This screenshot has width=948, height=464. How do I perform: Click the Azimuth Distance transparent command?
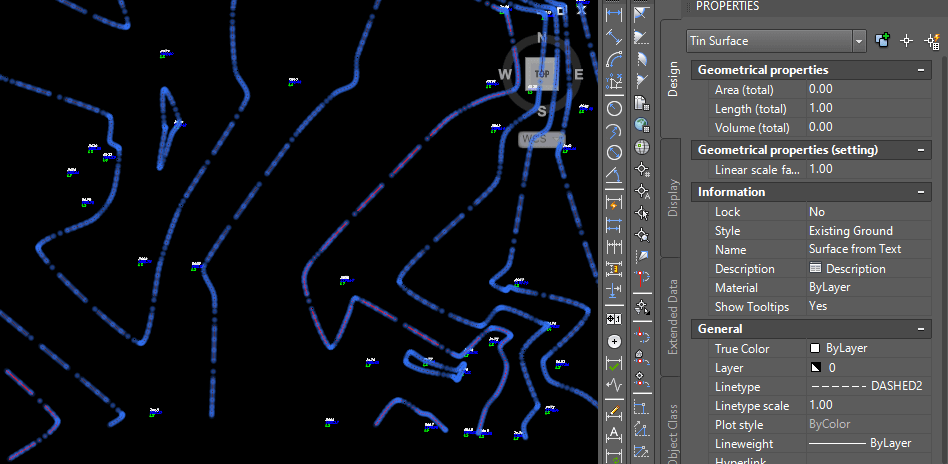click(x=641, y=59)
